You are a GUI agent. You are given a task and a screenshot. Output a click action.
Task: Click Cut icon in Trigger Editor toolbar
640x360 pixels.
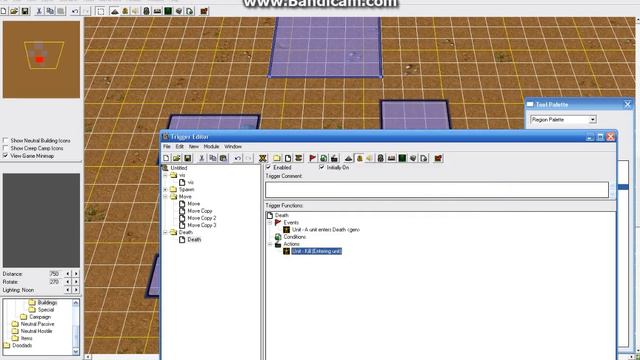pos(202,158)
